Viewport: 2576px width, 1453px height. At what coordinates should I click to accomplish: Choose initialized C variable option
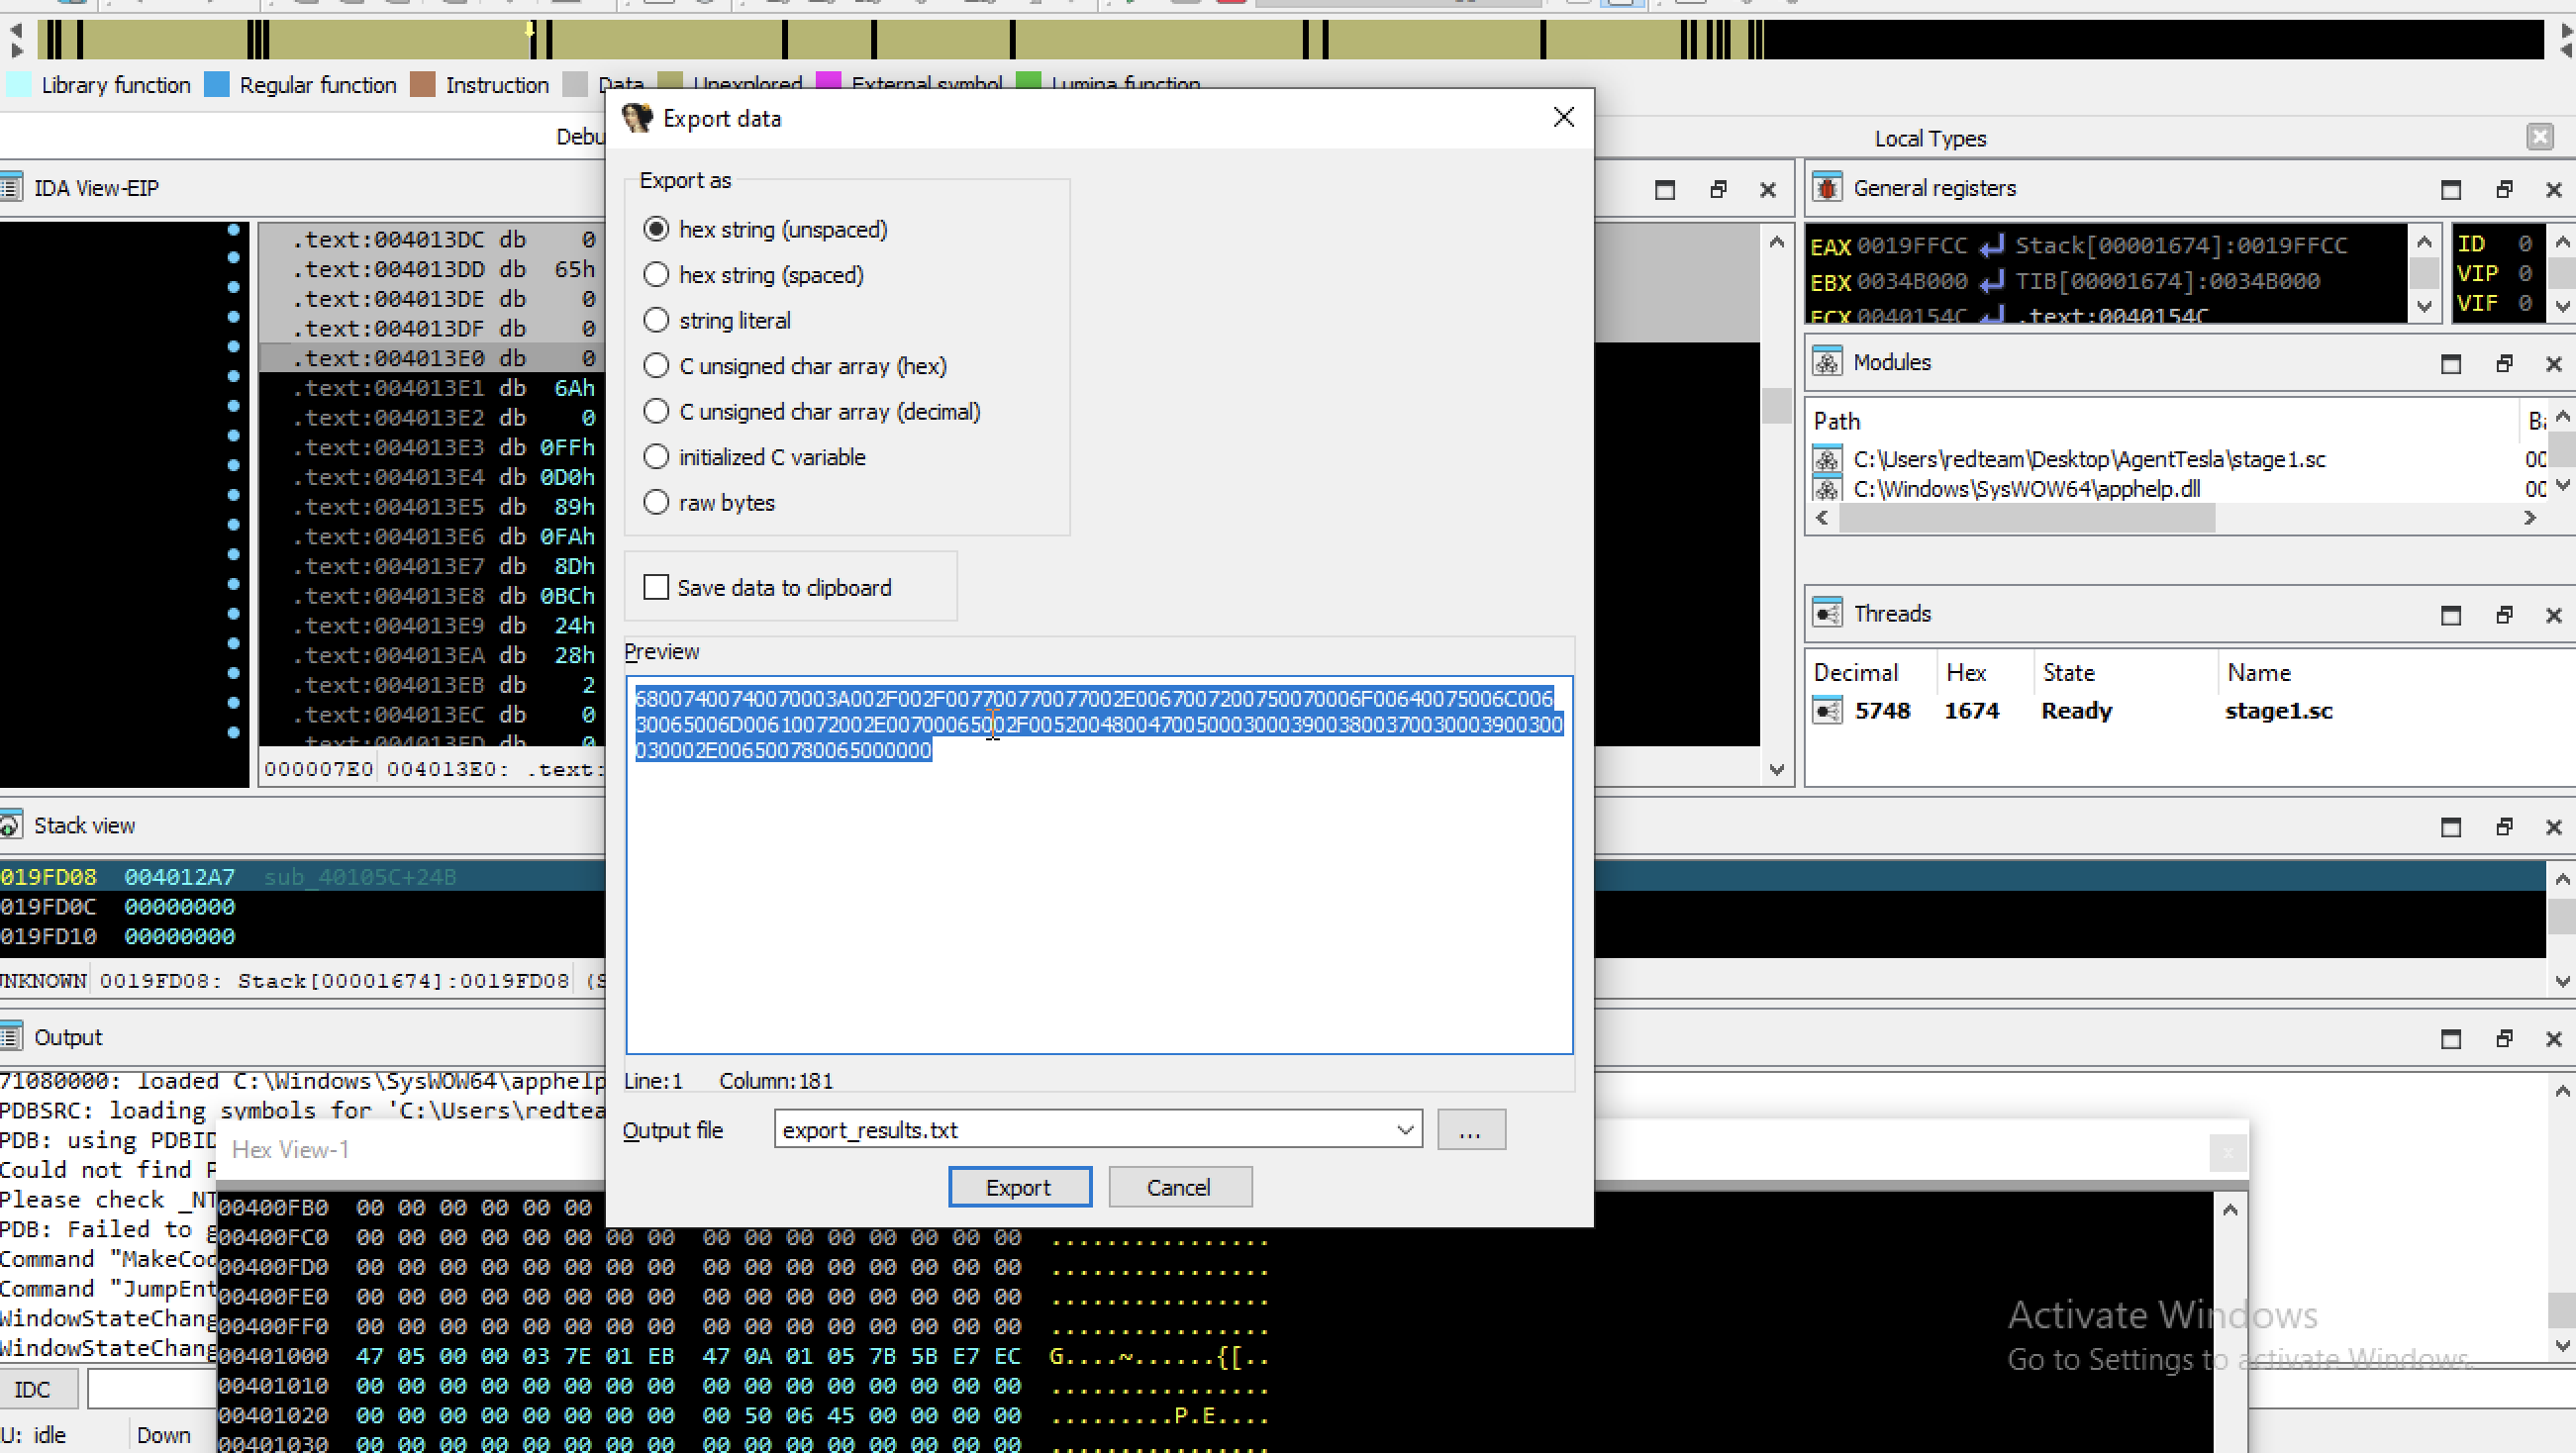(x=656, y=457)
